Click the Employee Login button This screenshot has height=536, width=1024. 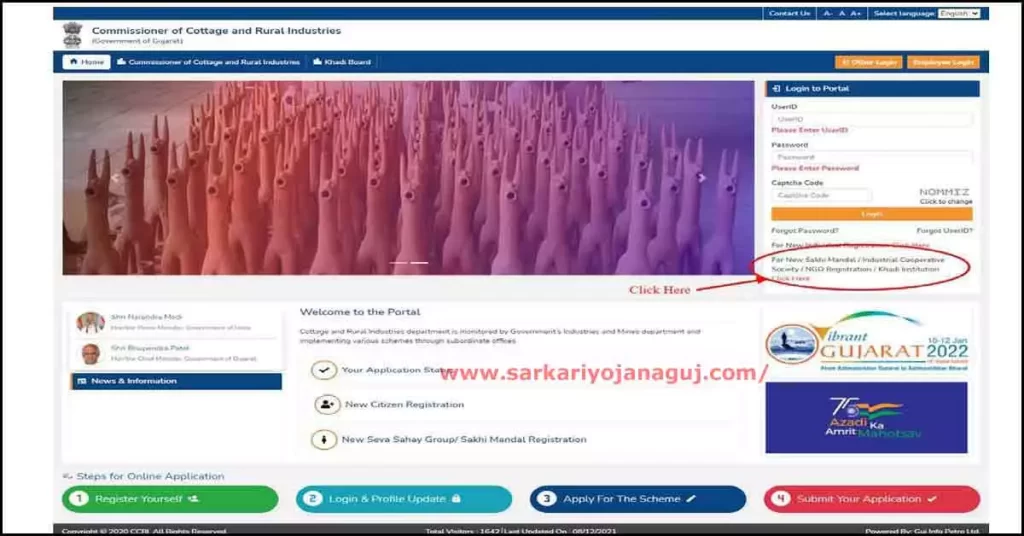click(x=942, y=62)
